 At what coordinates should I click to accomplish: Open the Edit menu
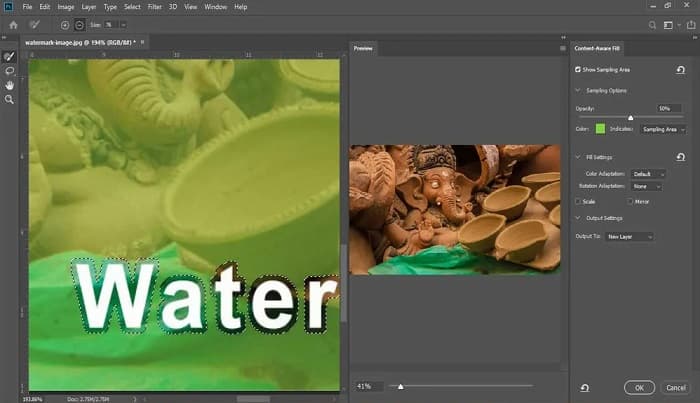(45, 7)
